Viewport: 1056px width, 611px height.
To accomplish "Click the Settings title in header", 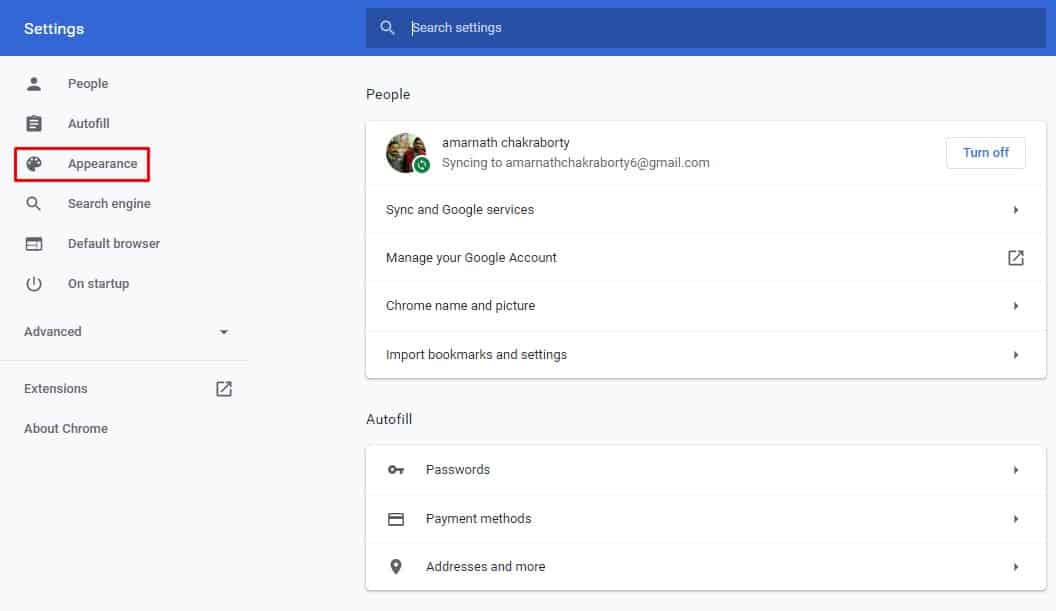I will tap(54, 29).
